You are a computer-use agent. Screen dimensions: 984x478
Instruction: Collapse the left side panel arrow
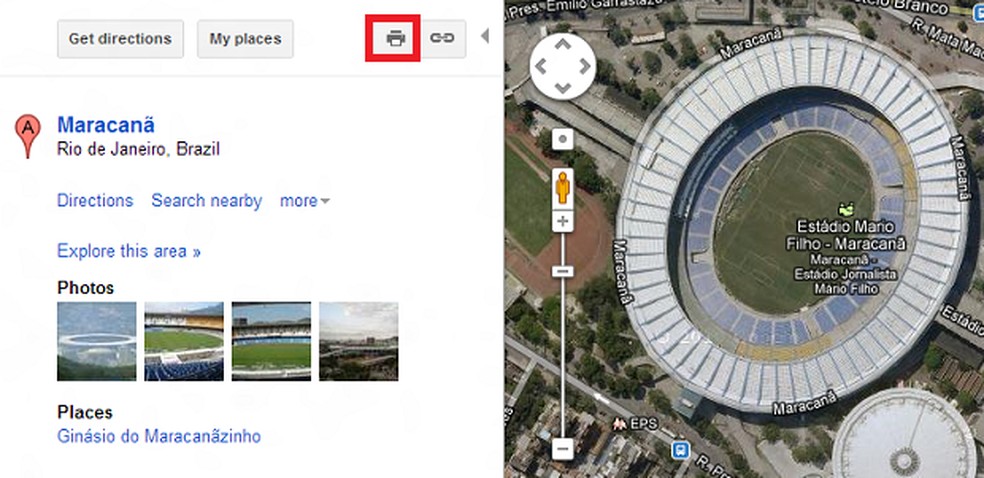pyautogui.click(x=486, y=38)
